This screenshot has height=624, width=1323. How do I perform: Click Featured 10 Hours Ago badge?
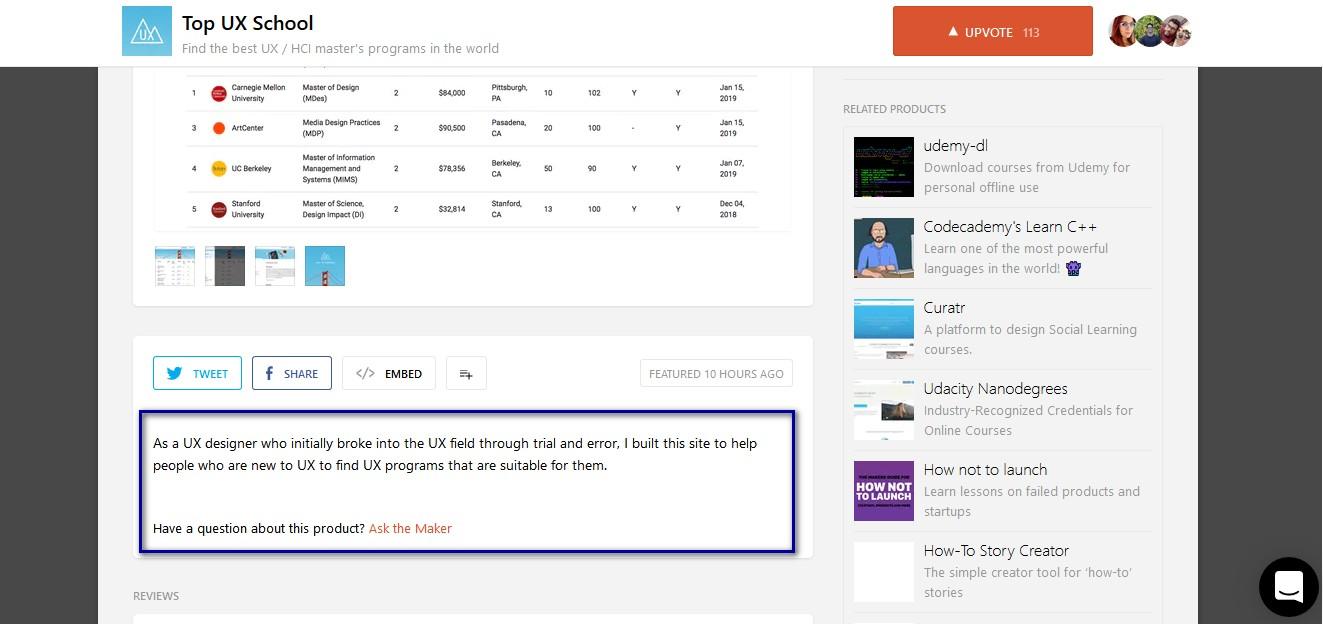point(716,373)
